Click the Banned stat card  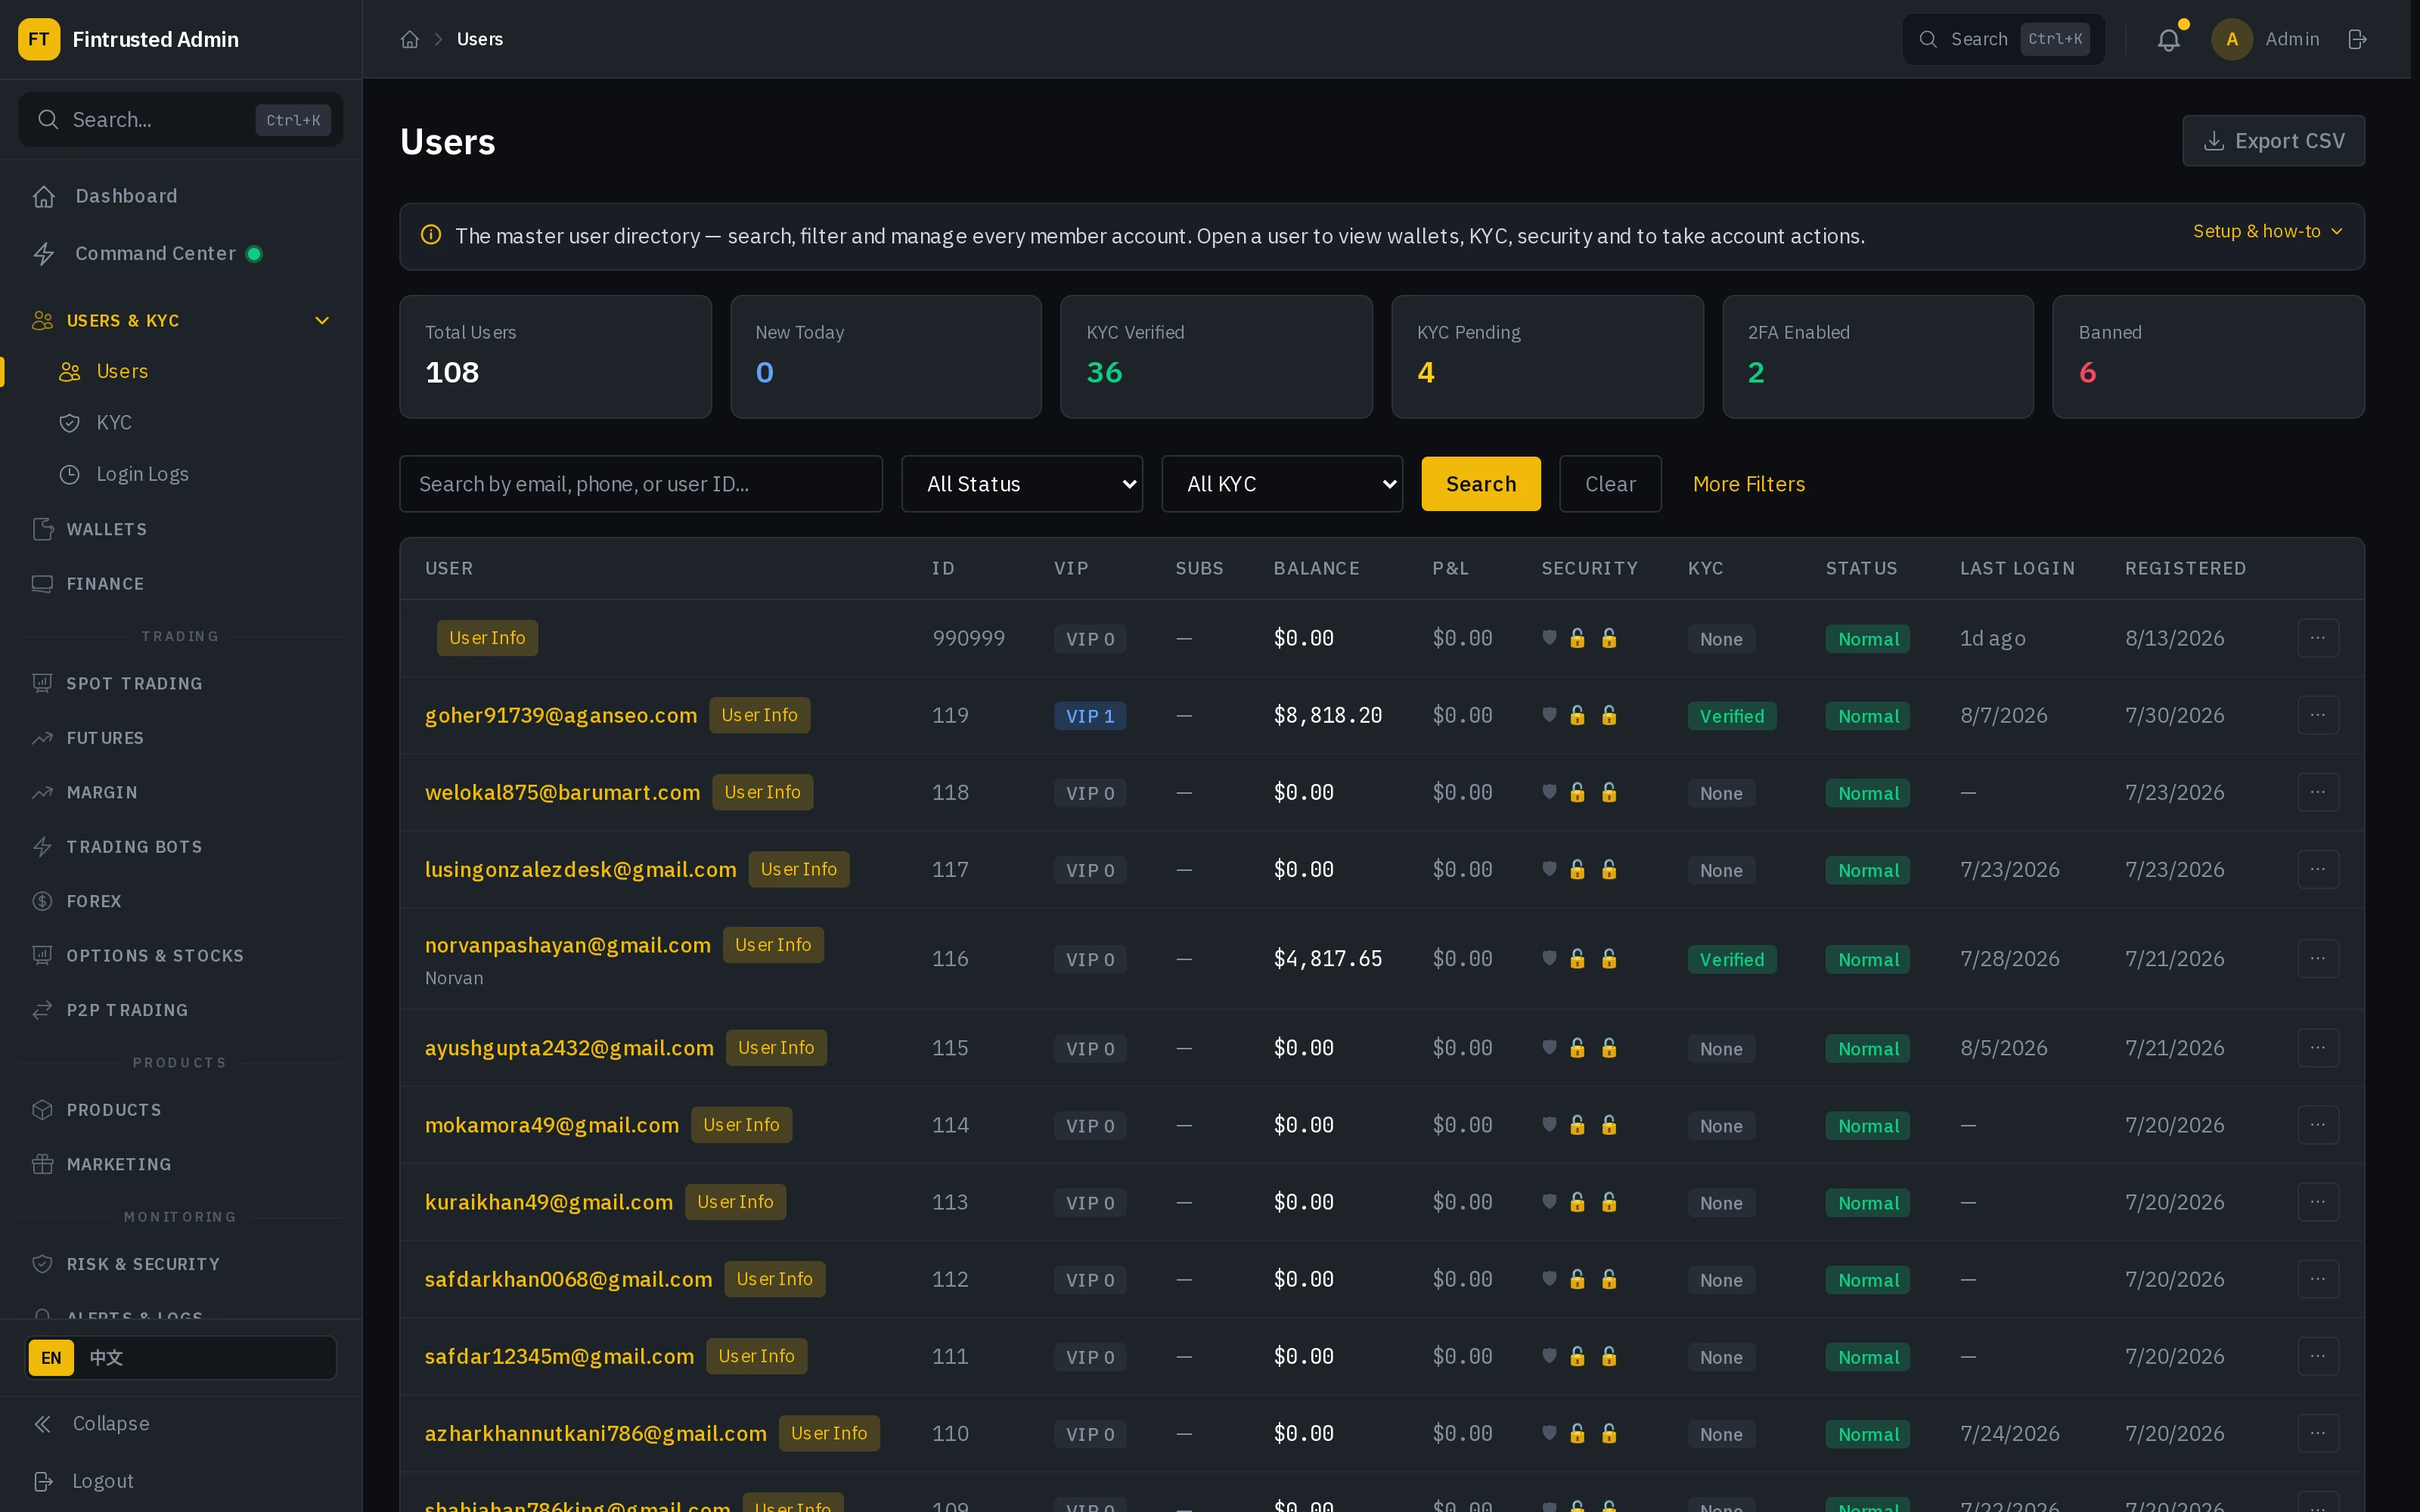2208,356
